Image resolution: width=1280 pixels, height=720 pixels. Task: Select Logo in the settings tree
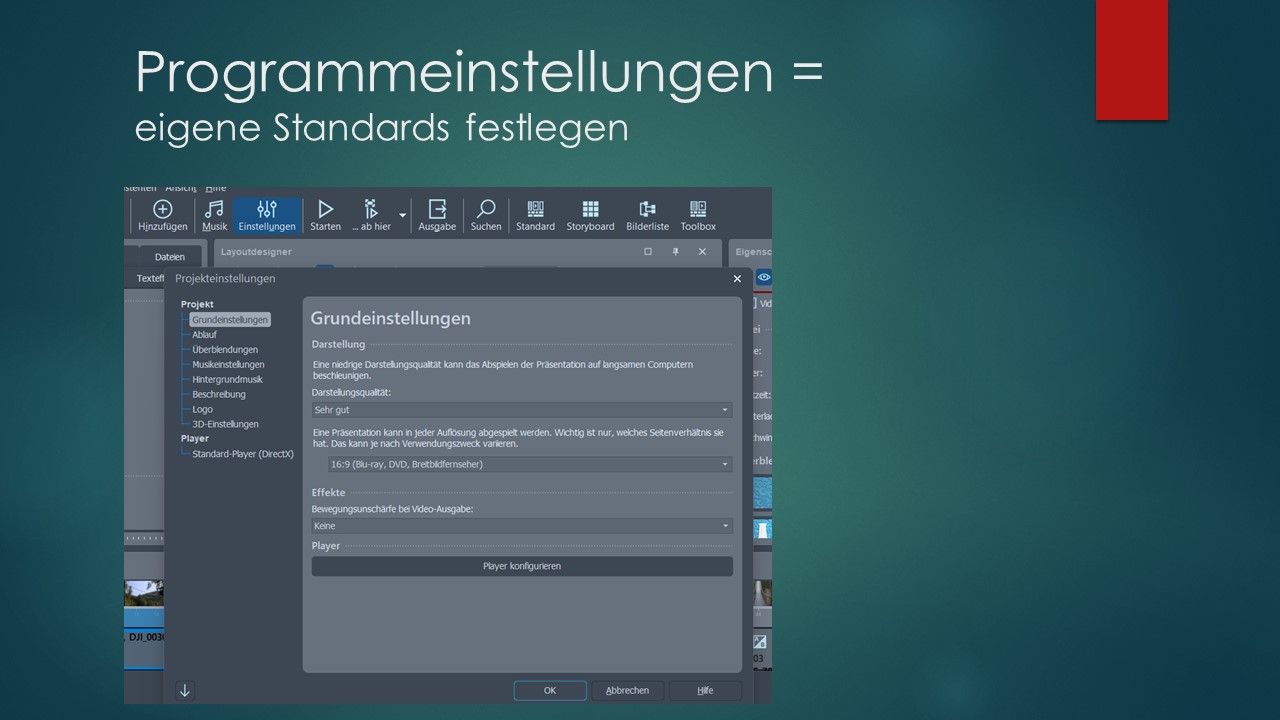coord(202,410)
